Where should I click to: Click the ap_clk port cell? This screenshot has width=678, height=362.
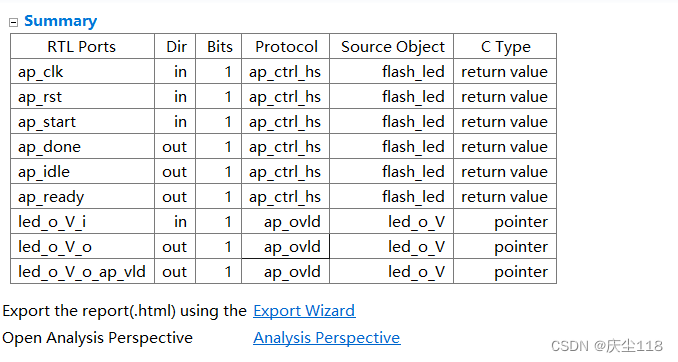click(82, 71)
